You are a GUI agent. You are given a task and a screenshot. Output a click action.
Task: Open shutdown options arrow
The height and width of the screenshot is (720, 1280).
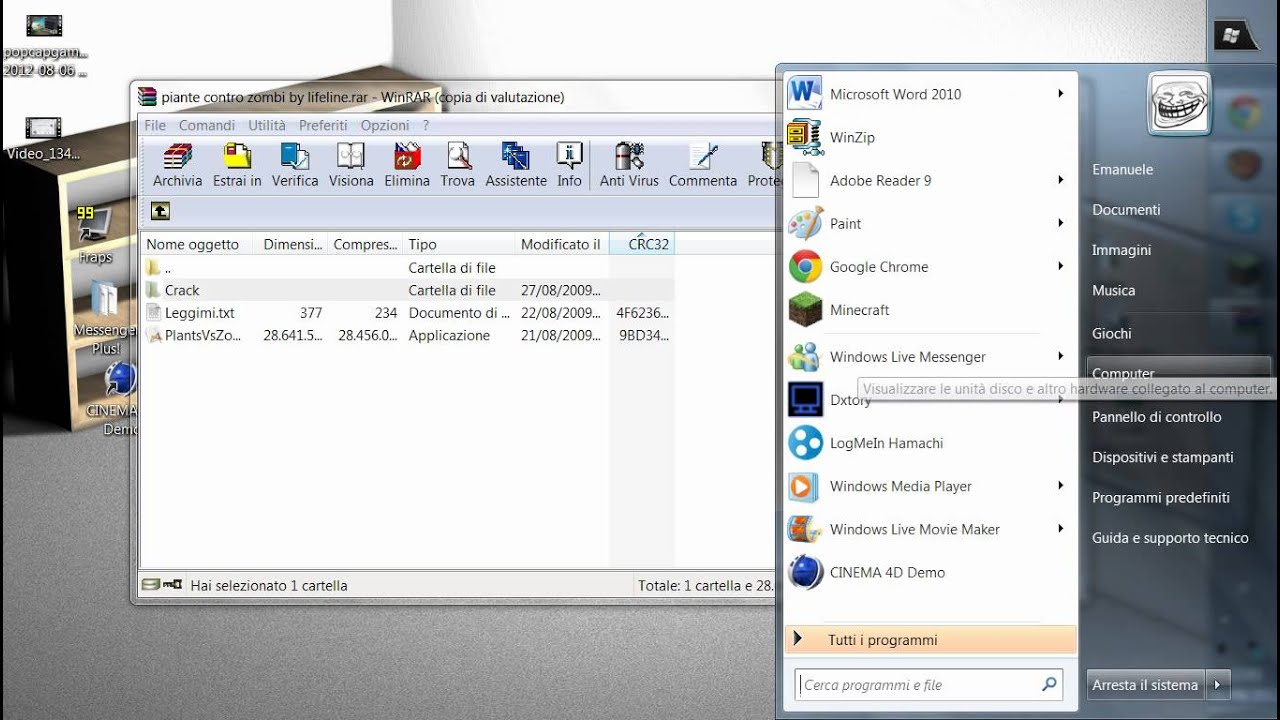(1218, 685)
